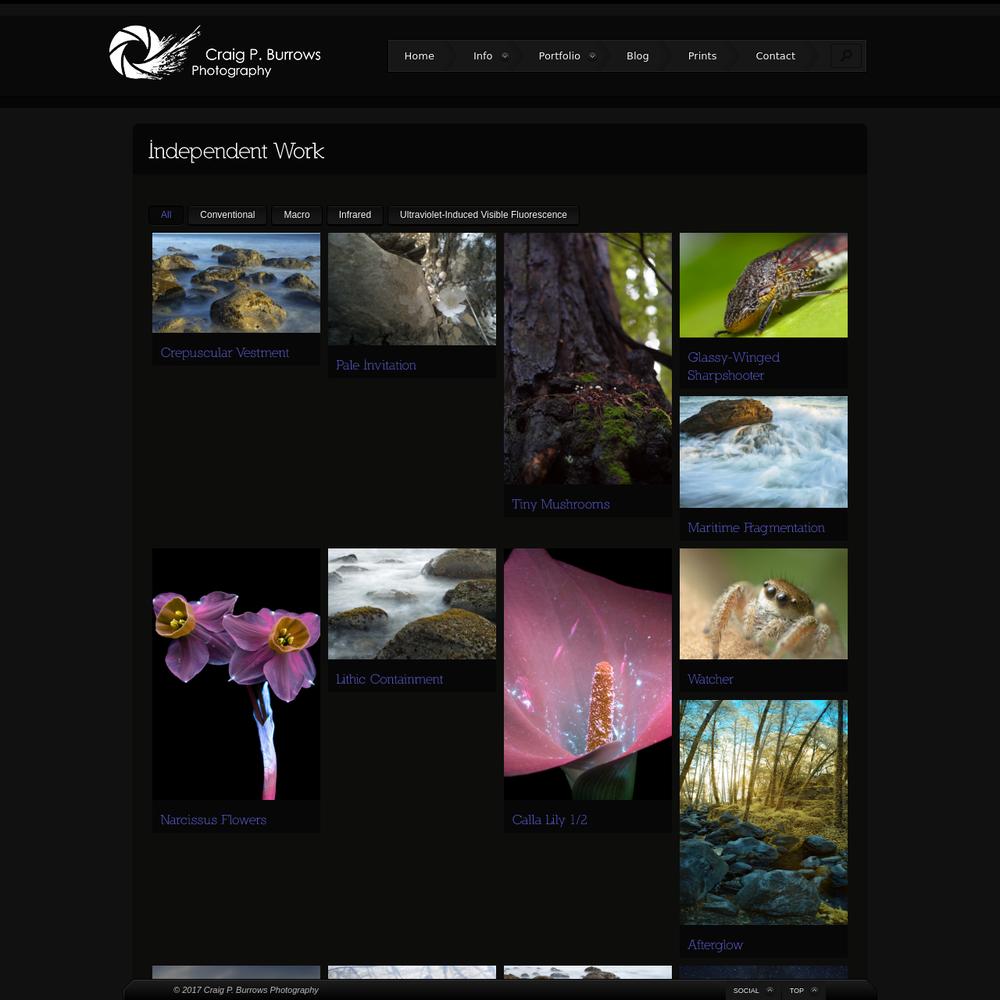Image resolution: width=1000 pixels, height=1000 pixels.
Task: Click the 2017 copyright footer text
Action: [x=246, y=990]
